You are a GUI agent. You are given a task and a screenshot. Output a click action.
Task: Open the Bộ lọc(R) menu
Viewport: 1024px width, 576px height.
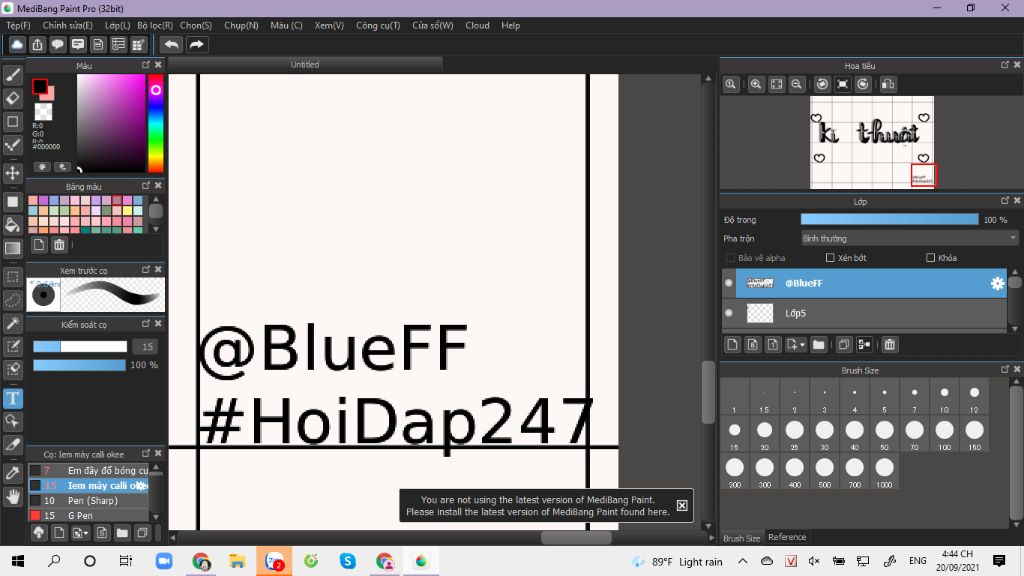pos(155,25)
